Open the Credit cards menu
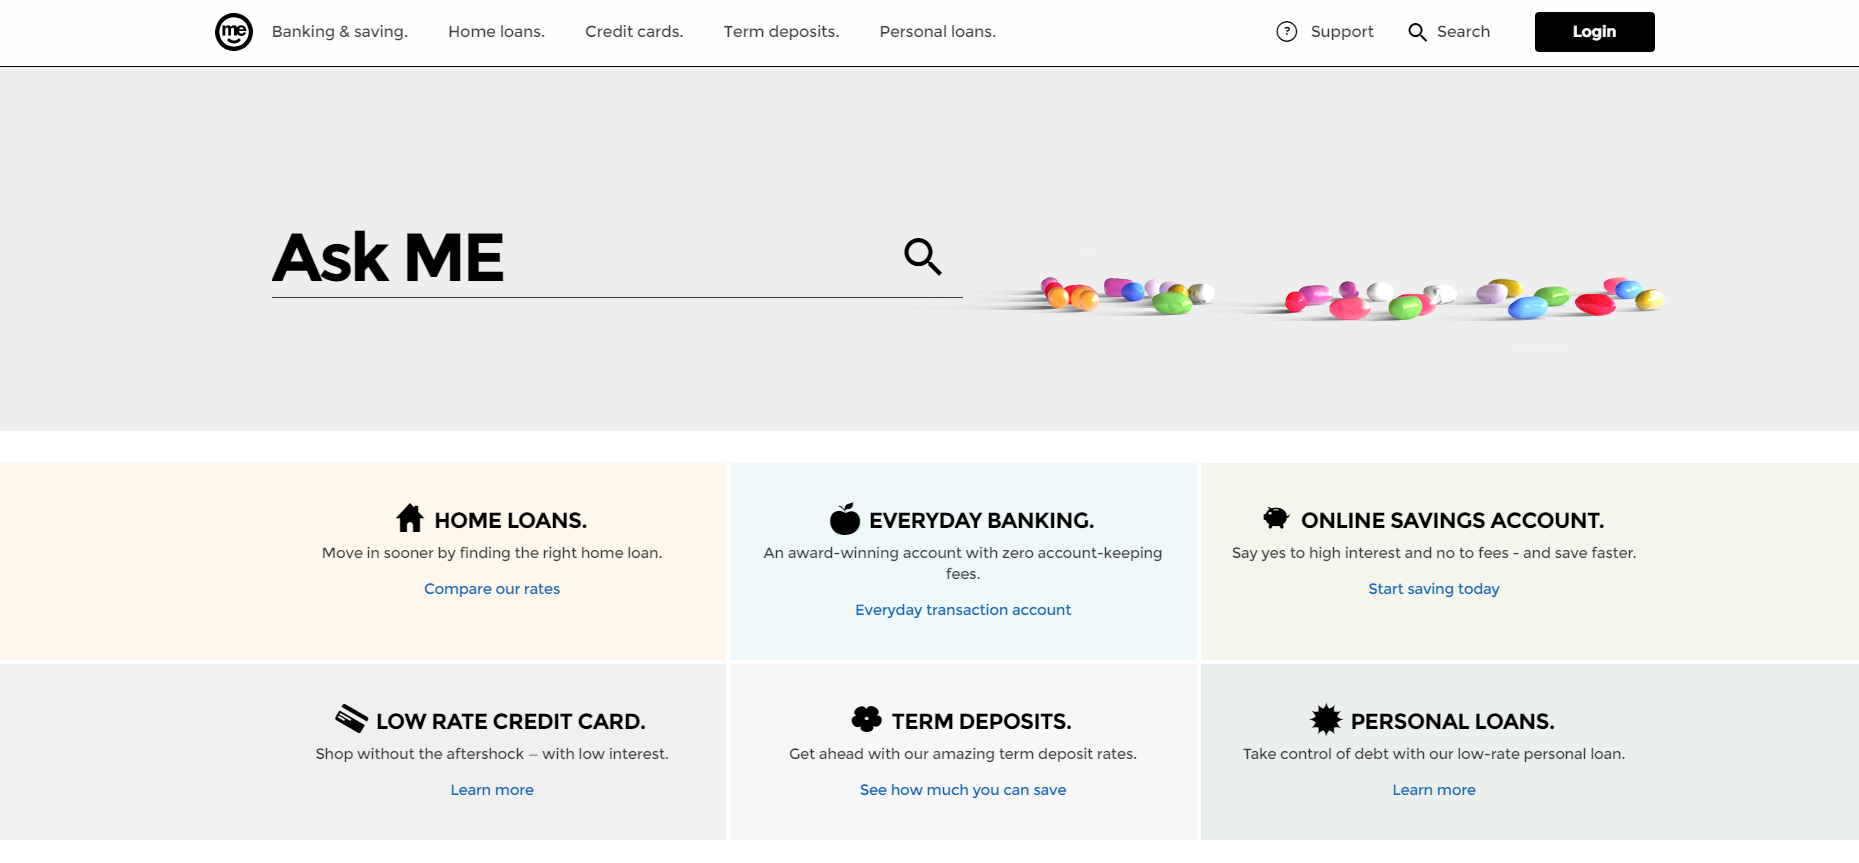Viewport: 1859px width, 863px height. [634, 32]
